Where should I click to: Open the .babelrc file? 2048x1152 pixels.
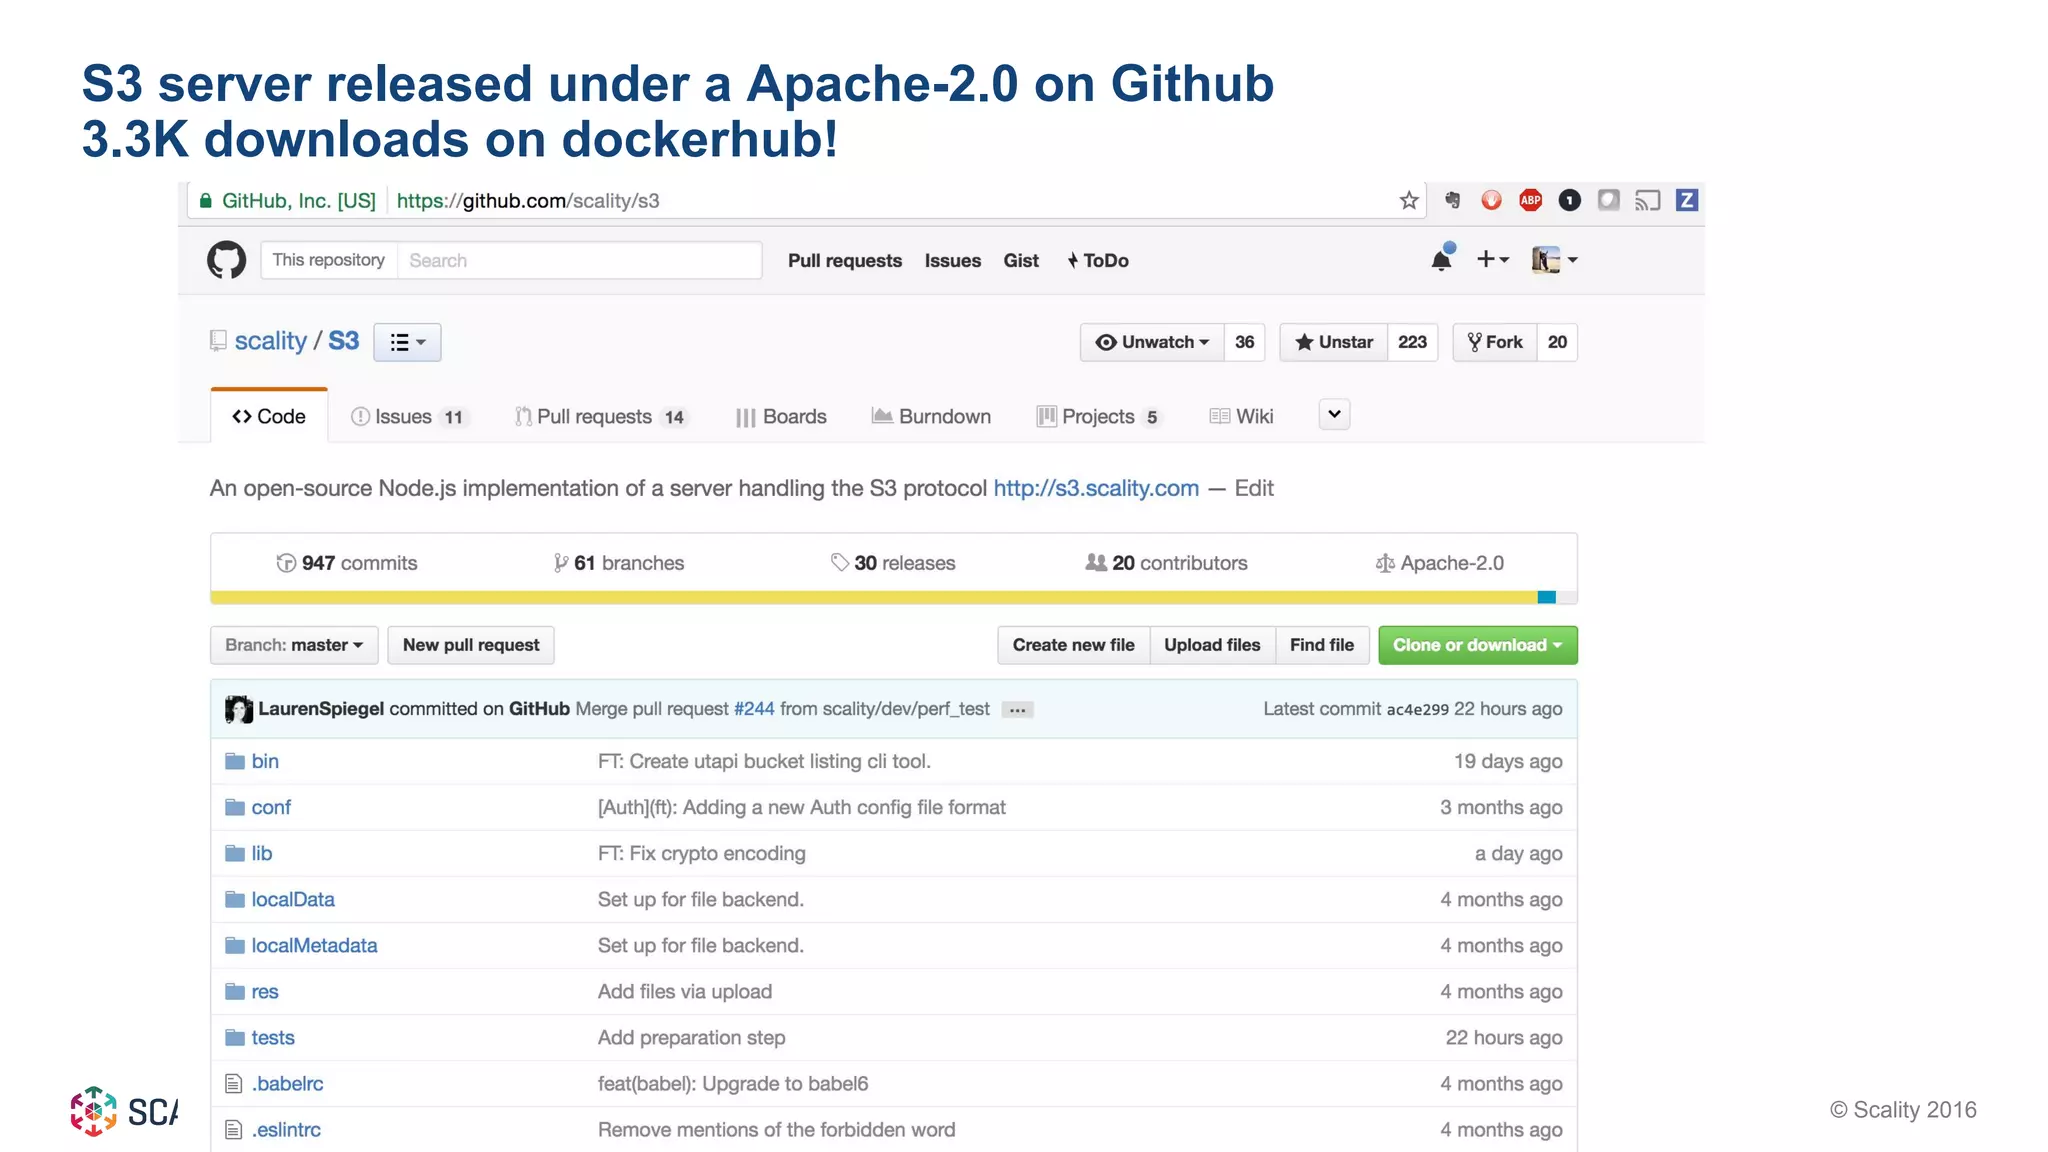288,1083
